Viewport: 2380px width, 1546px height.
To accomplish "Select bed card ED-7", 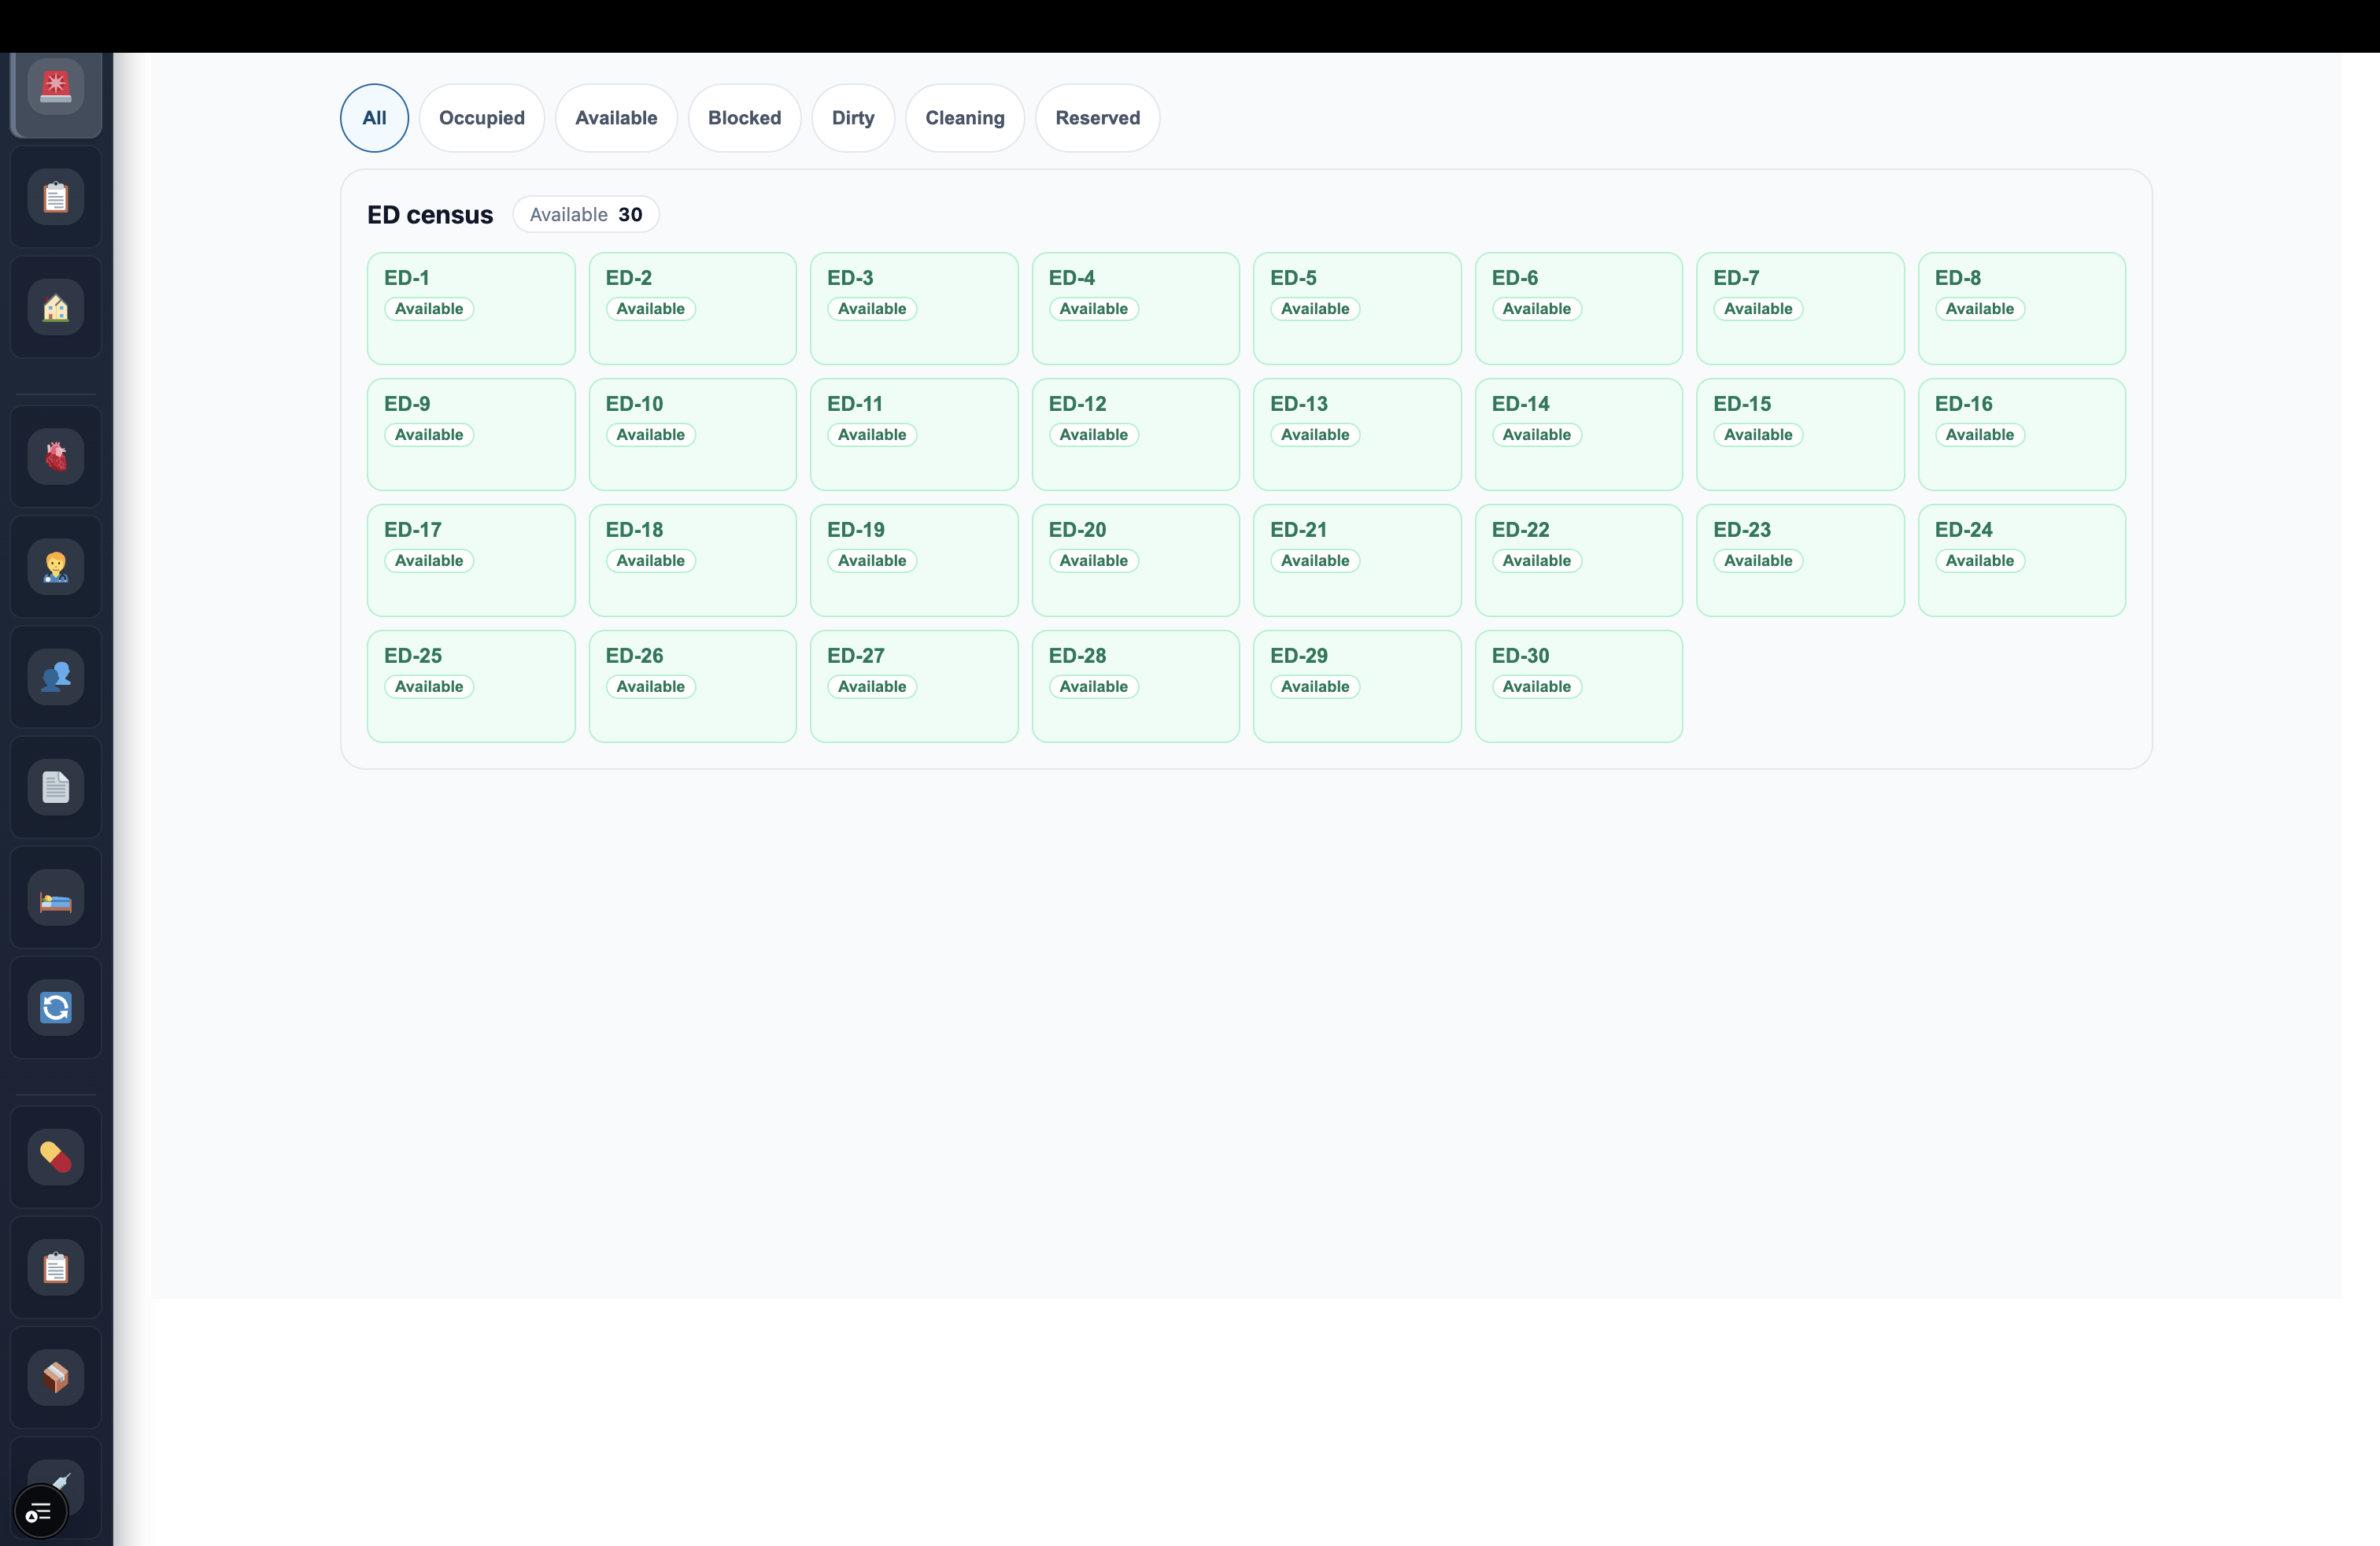I will (1800, 308).
